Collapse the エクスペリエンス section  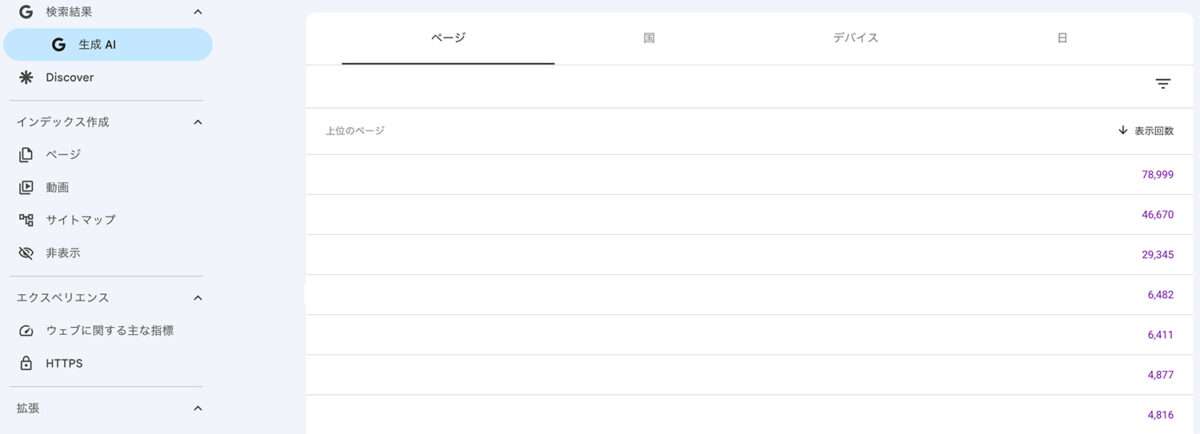(197, 298)
